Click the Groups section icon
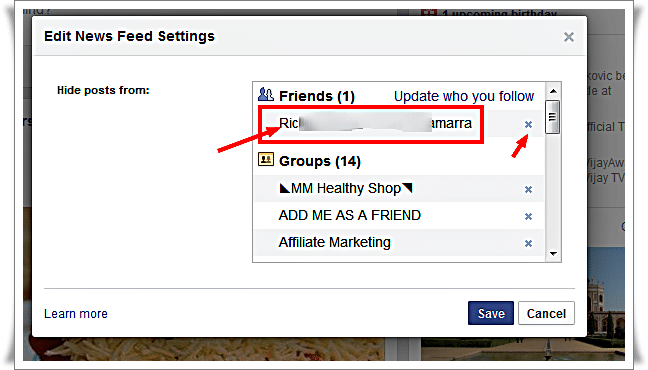The image size is (648, 370). (x=266, y=159)
